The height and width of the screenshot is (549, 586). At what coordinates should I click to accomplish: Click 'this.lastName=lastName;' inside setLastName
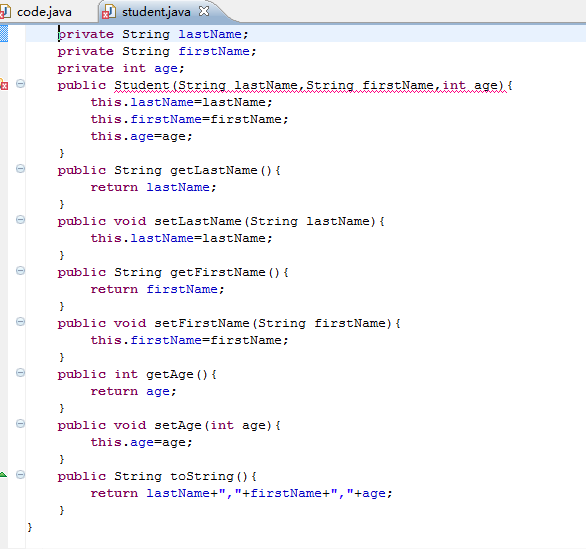pos(181,238)
